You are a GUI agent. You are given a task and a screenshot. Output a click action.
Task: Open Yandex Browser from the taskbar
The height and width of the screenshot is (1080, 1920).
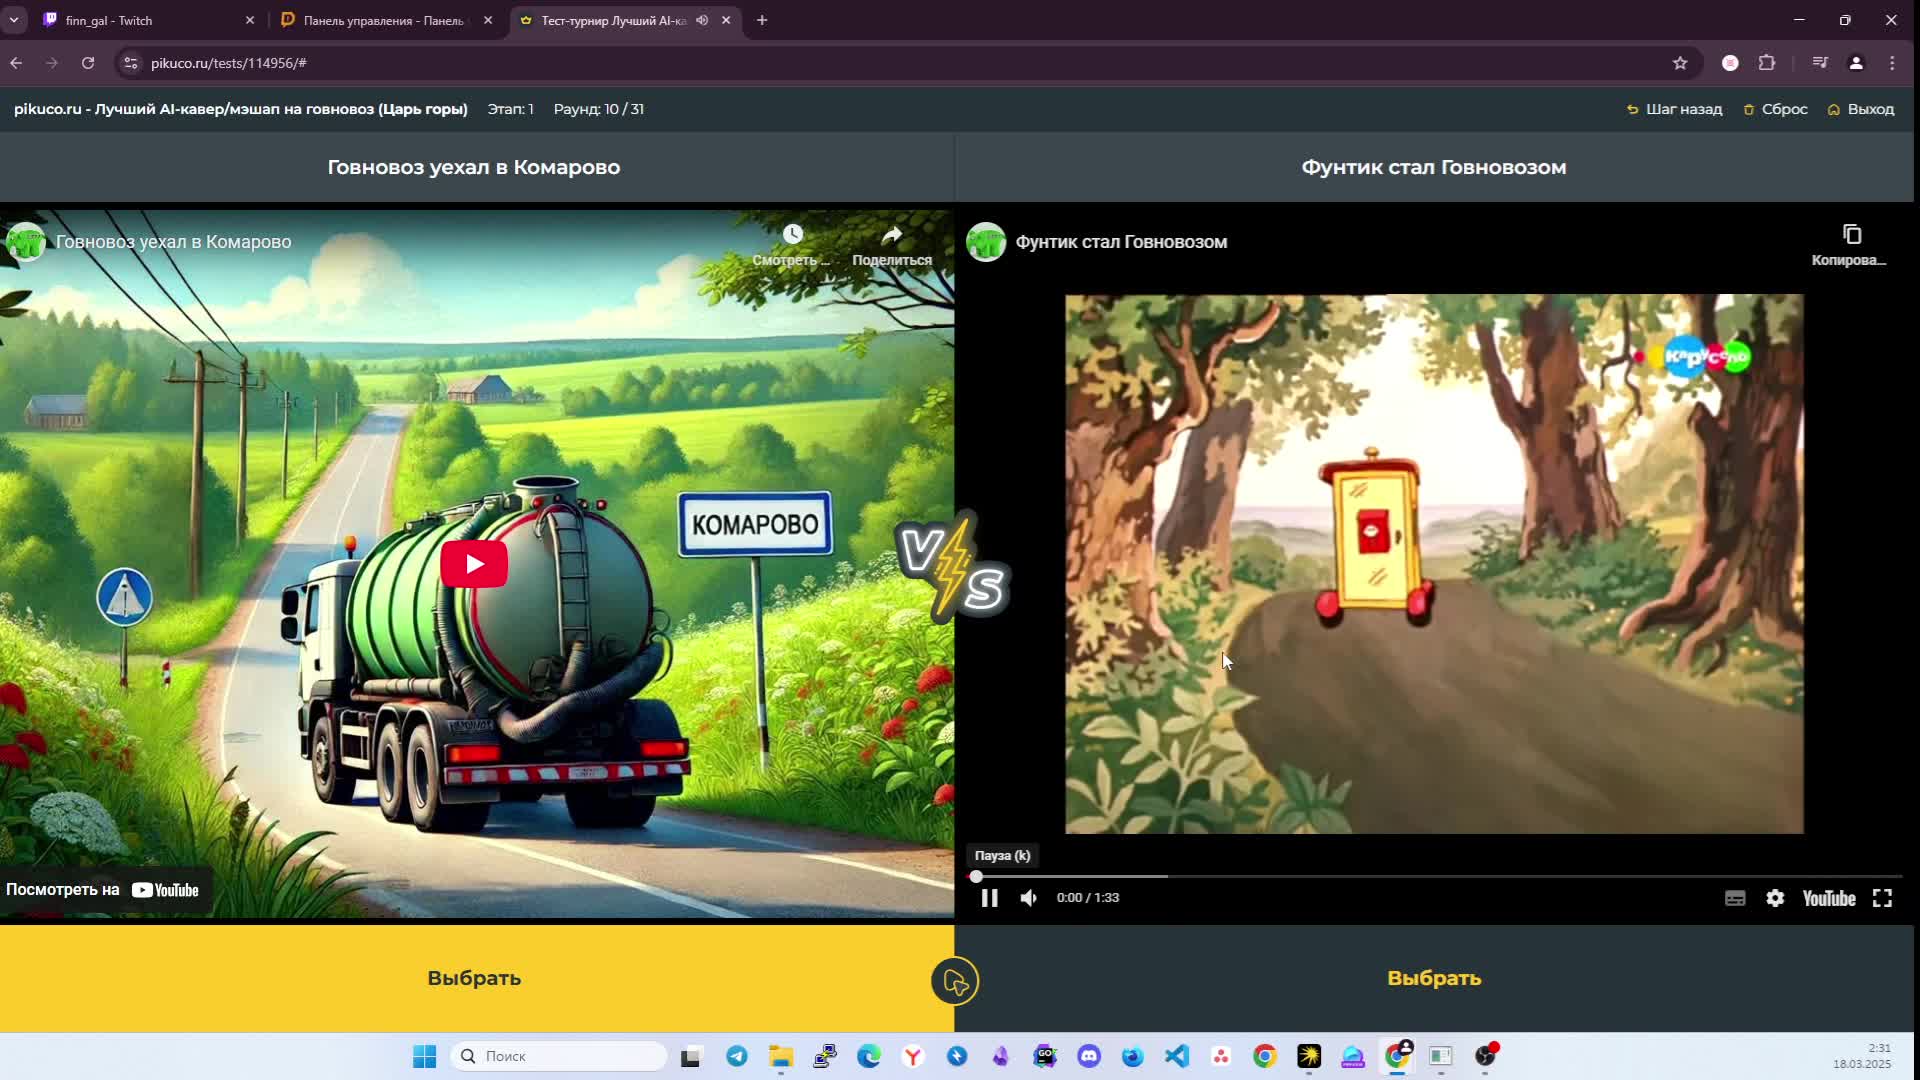[913, 1056]
